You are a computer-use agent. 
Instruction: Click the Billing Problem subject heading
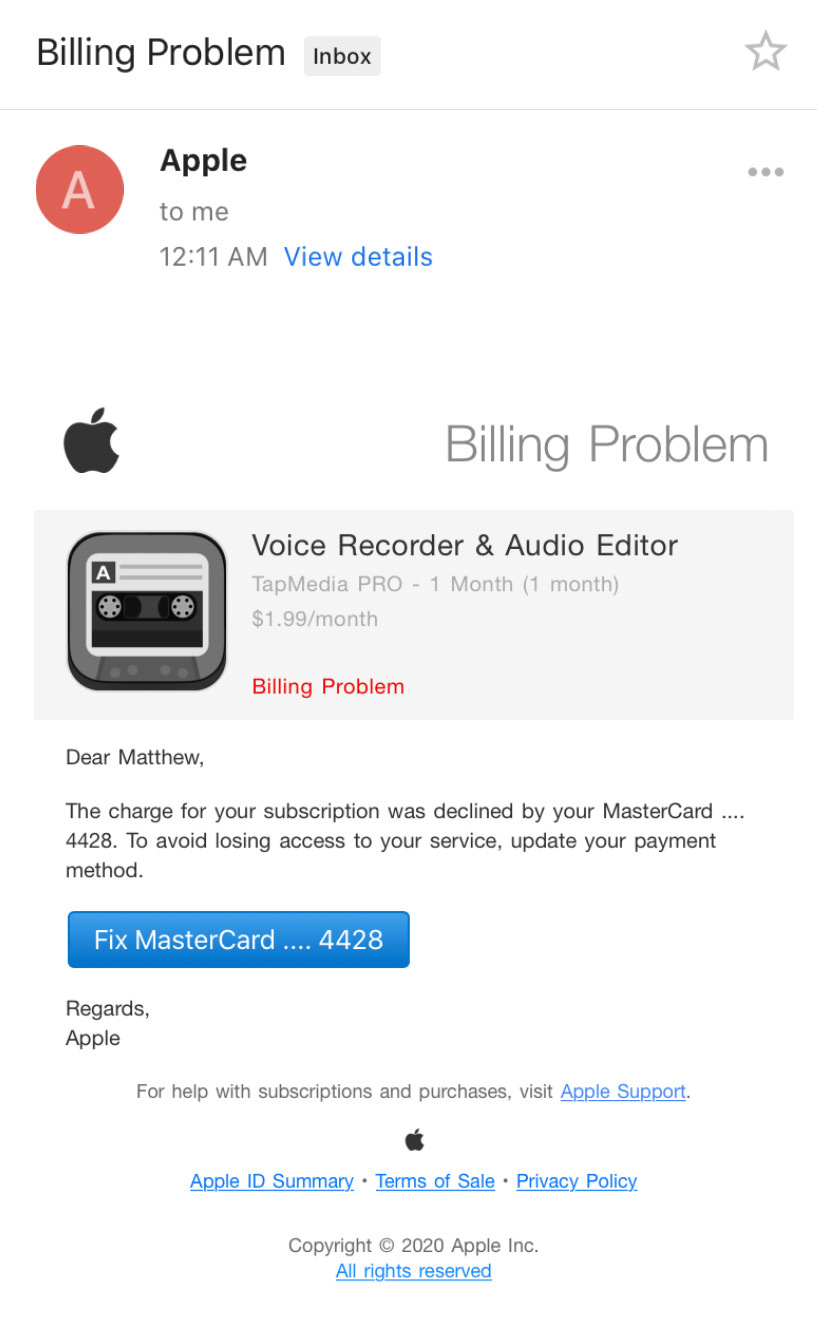point(161,52)
